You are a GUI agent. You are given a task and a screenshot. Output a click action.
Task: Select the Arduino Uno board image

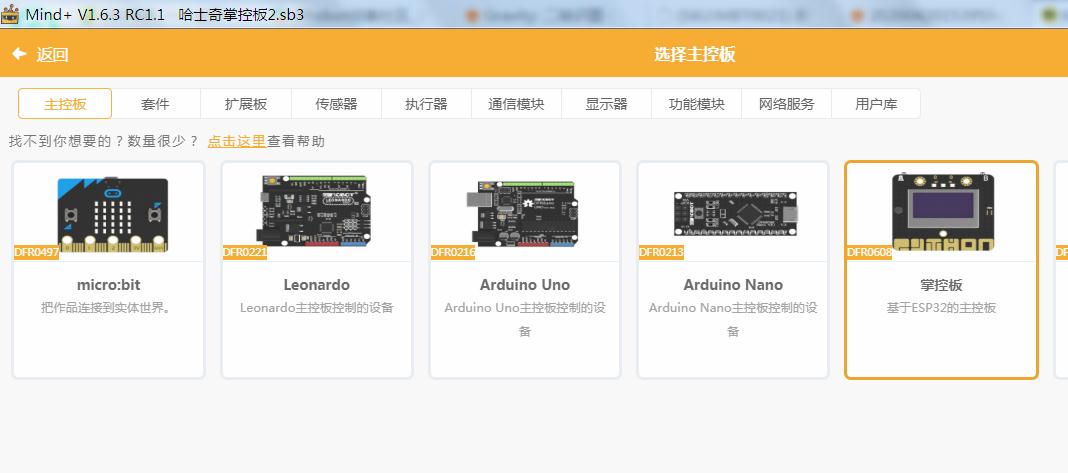(x=523, y=213)
